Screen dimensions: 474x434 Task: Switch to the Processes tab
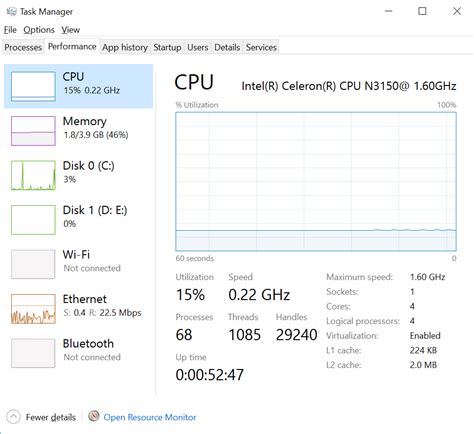(23, 47)
